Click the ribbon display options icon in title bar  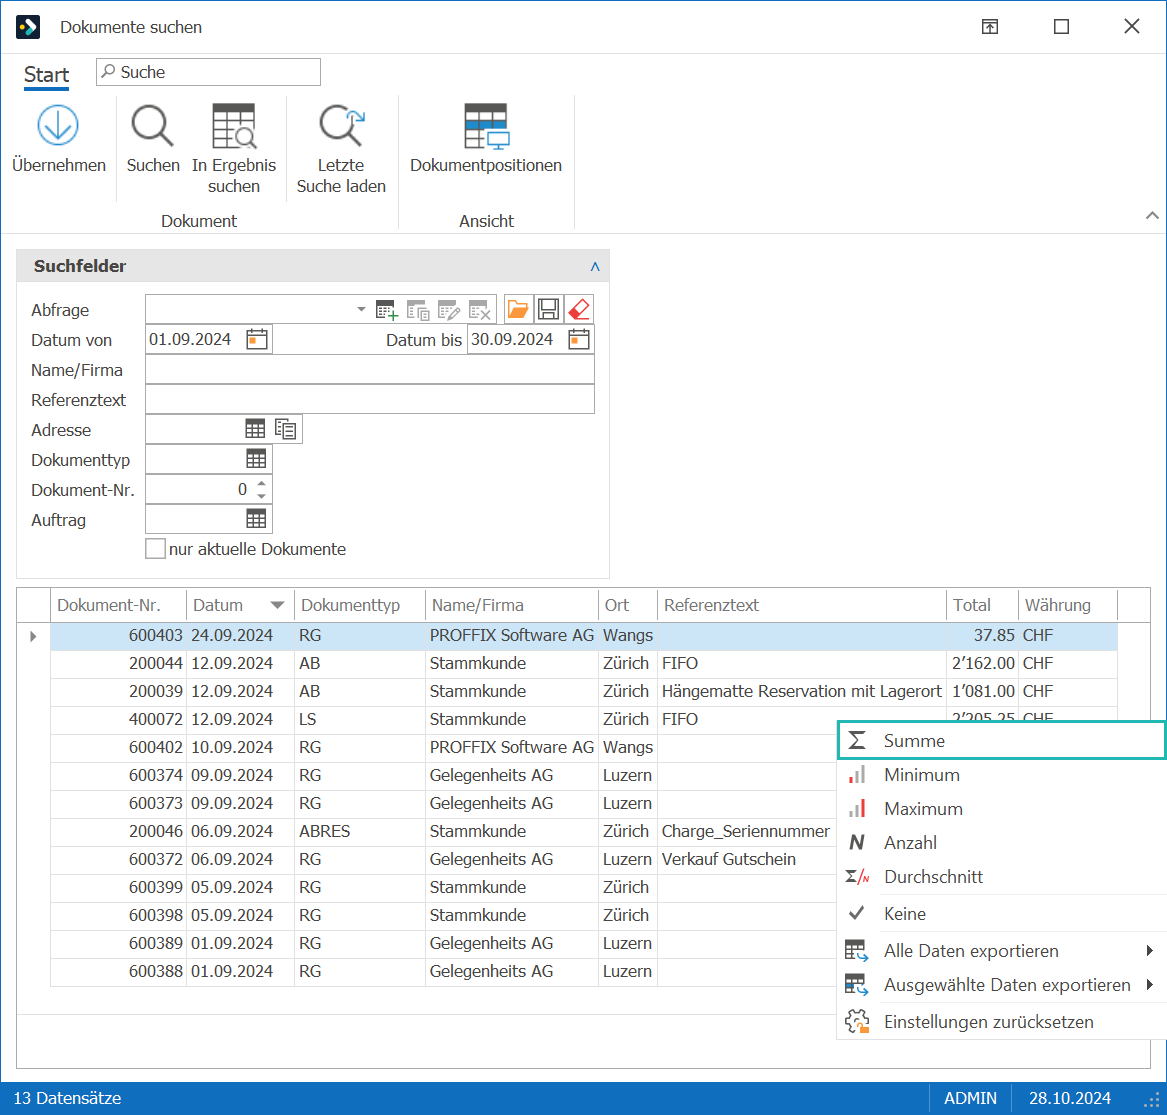[x=990, y=27]
